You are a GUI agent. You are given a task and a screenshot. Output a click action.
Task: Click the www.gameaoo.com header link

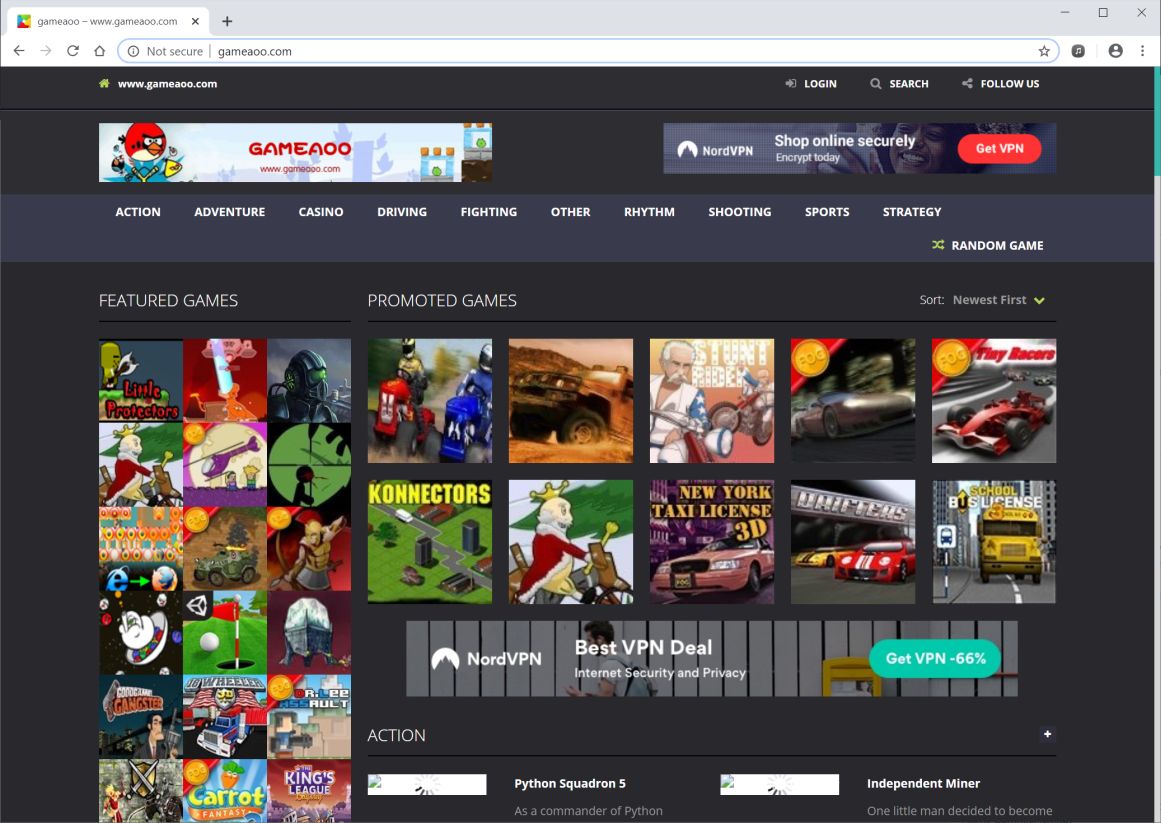click(x=167, y=84)
